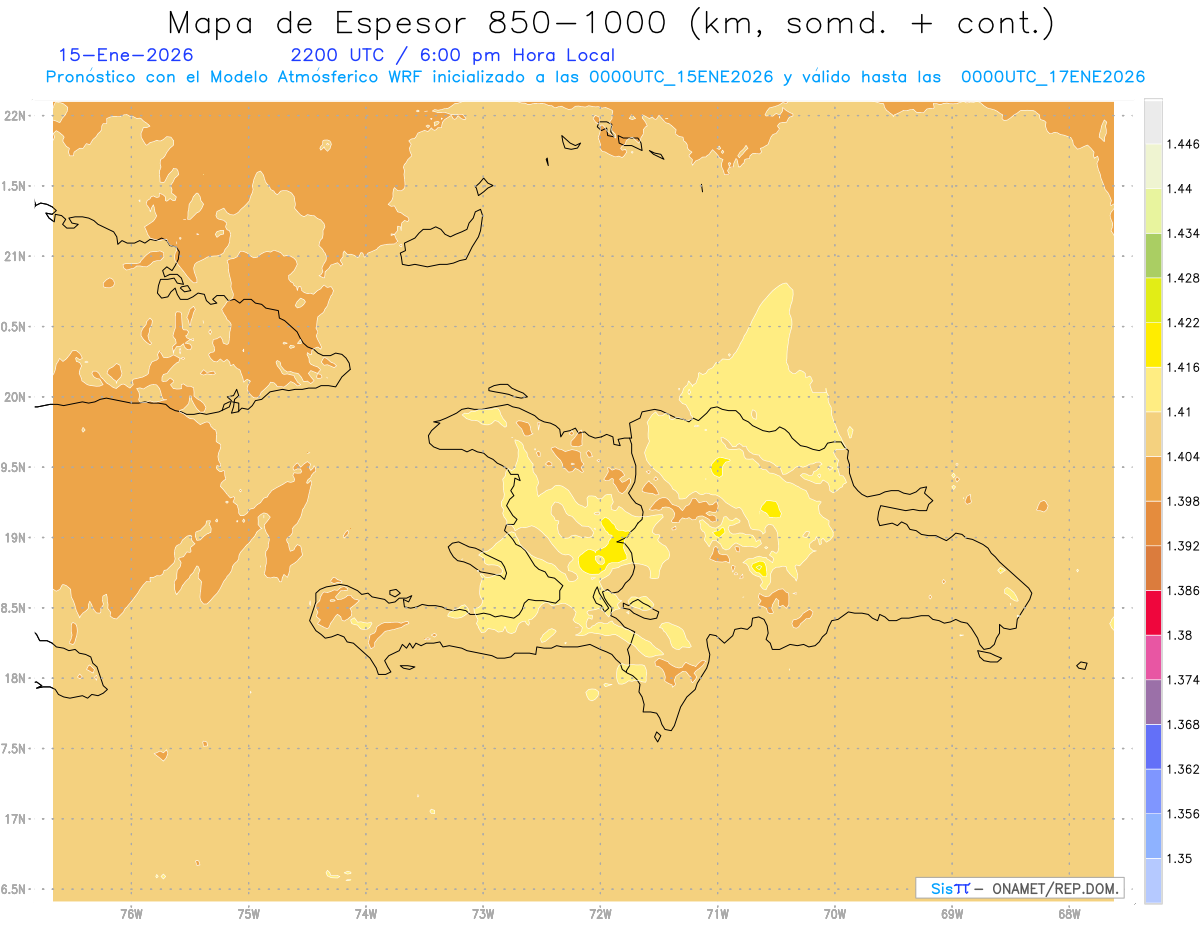1200x927 pixels.
Task: Click the "69W" longitude label
Action: pyautogui.click(x=952, y=914)
